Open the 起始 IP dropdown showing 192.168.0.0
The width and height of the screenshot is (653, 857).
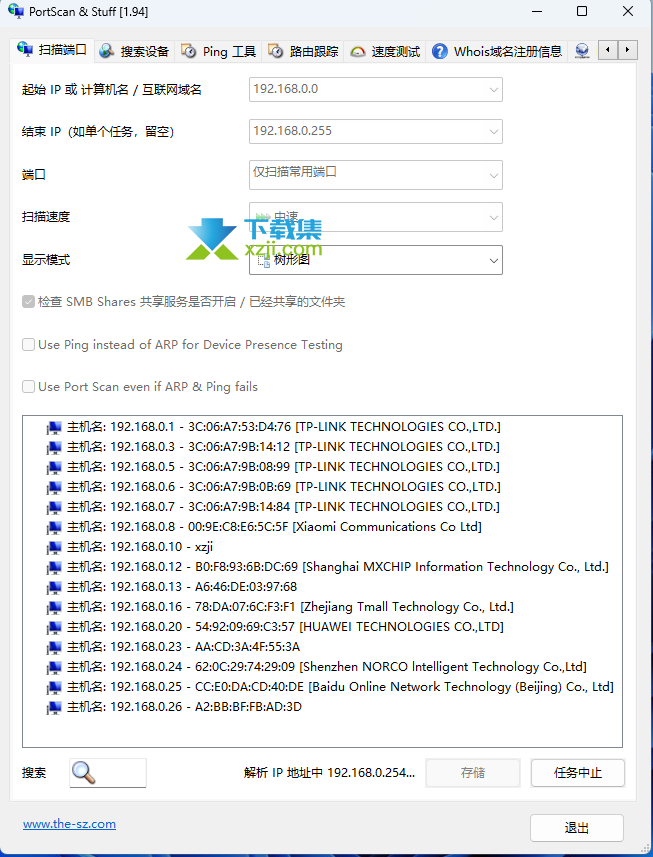(375, 89)
